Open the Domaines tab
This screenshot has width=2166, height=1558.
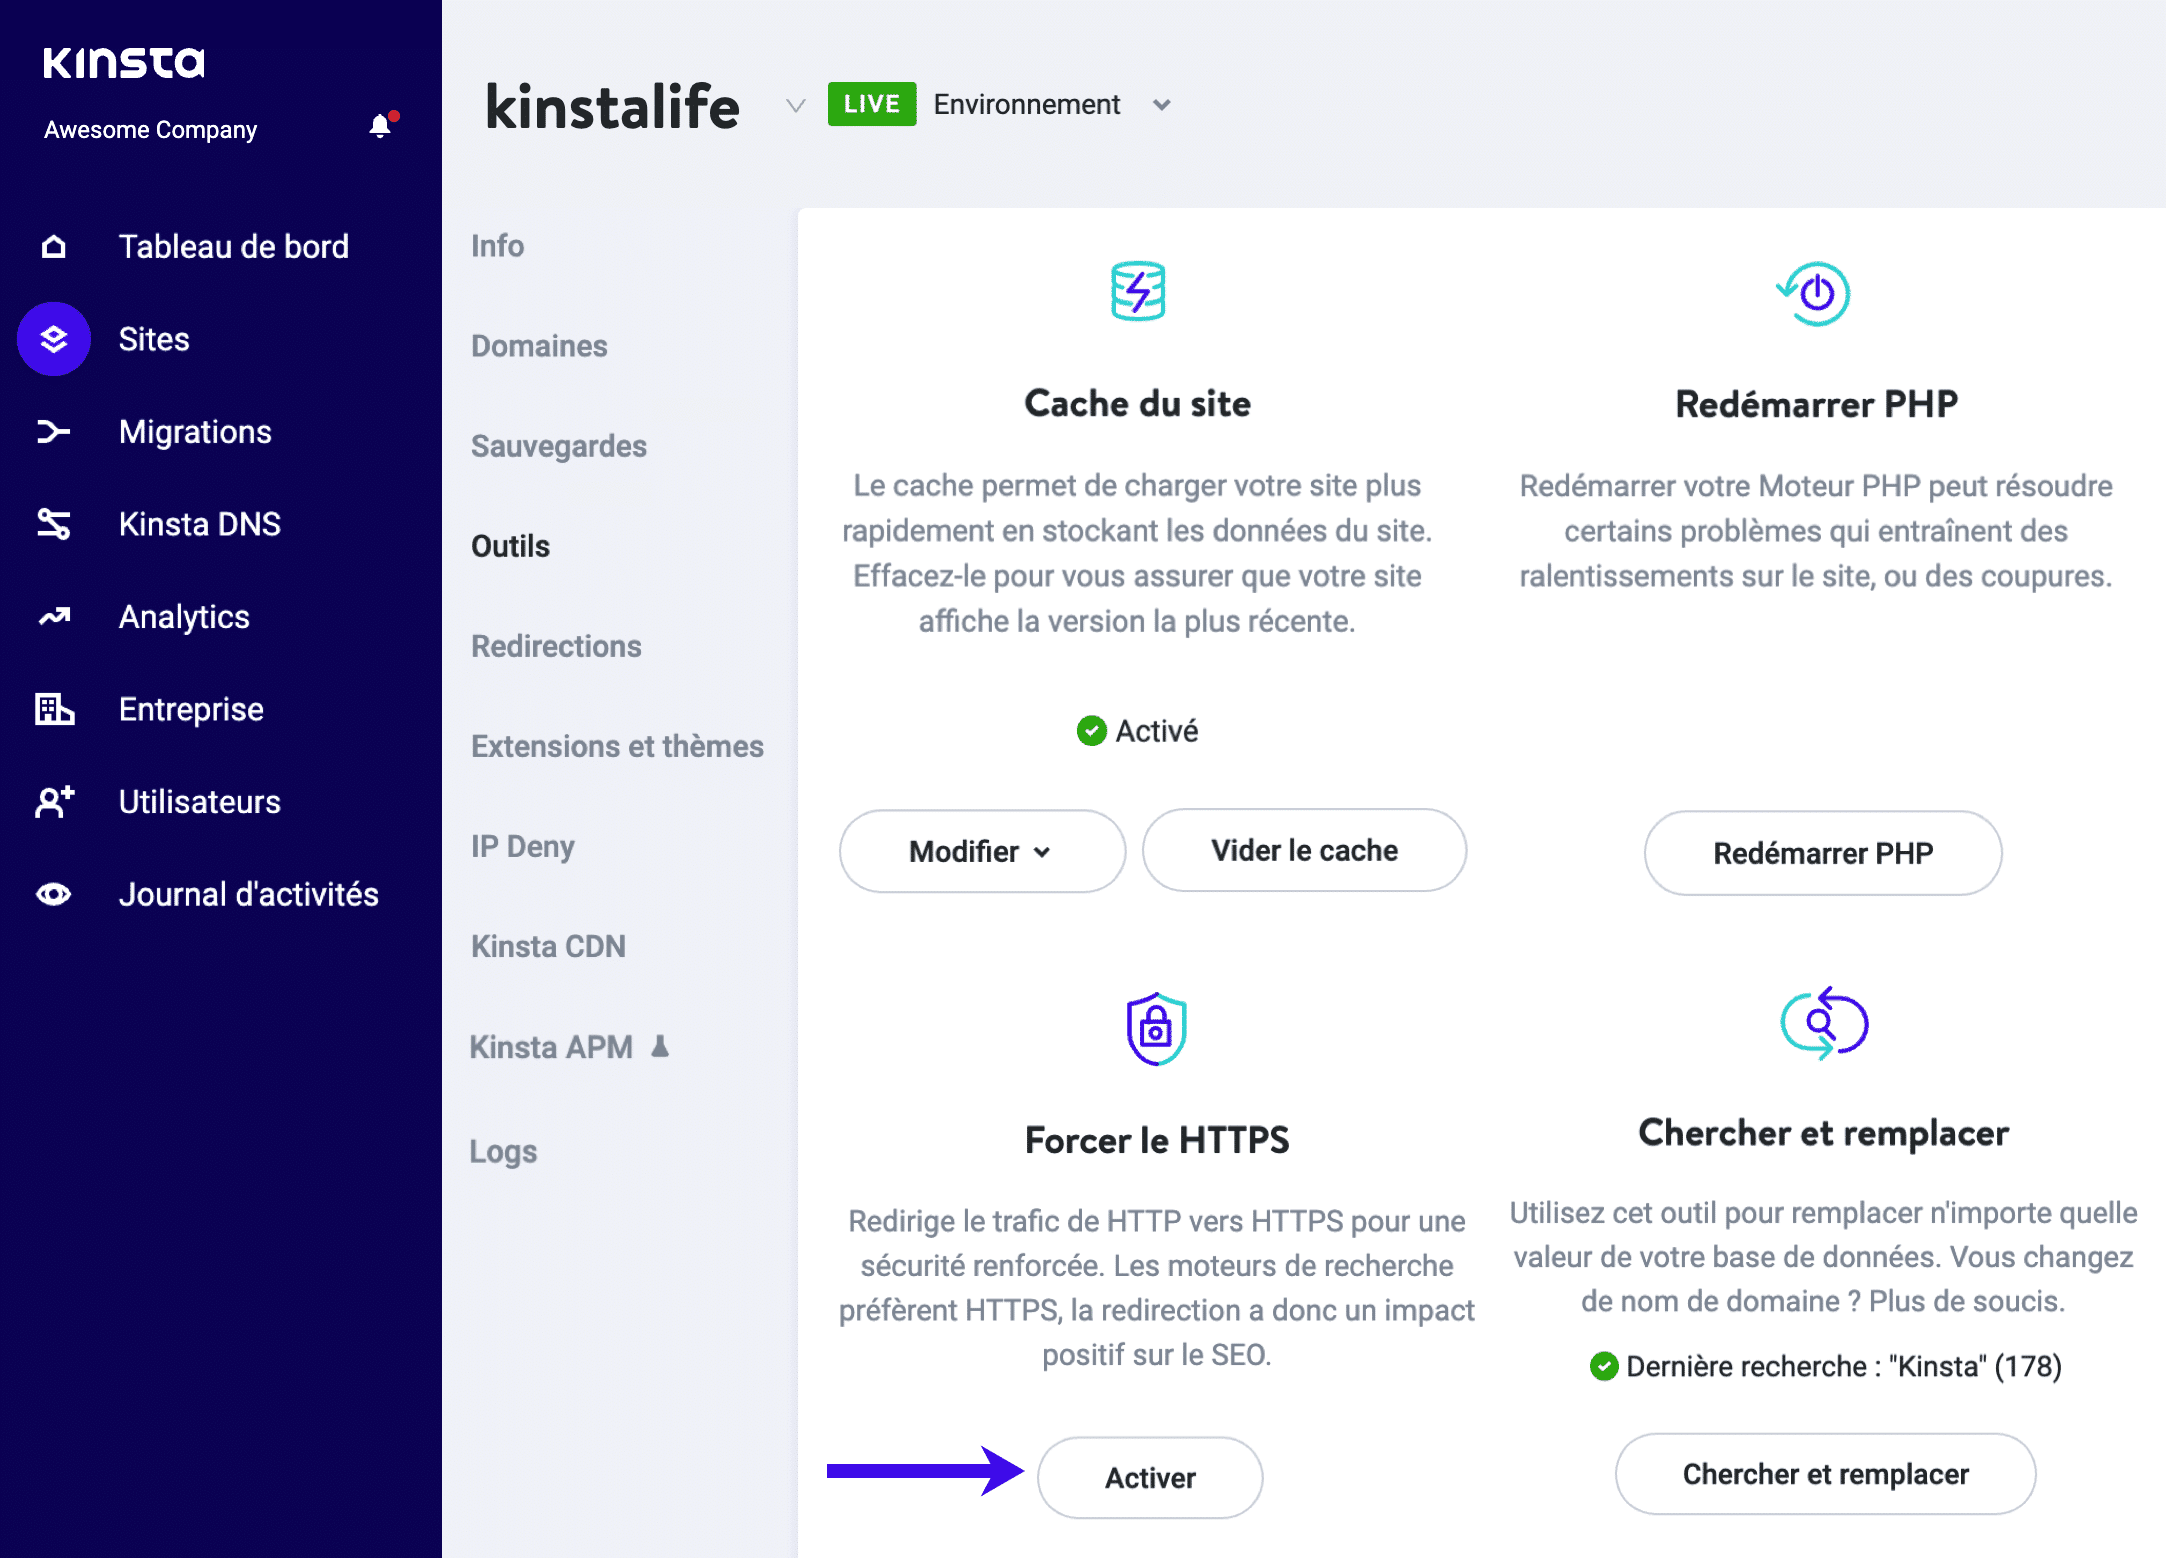[x=539, y=346]
